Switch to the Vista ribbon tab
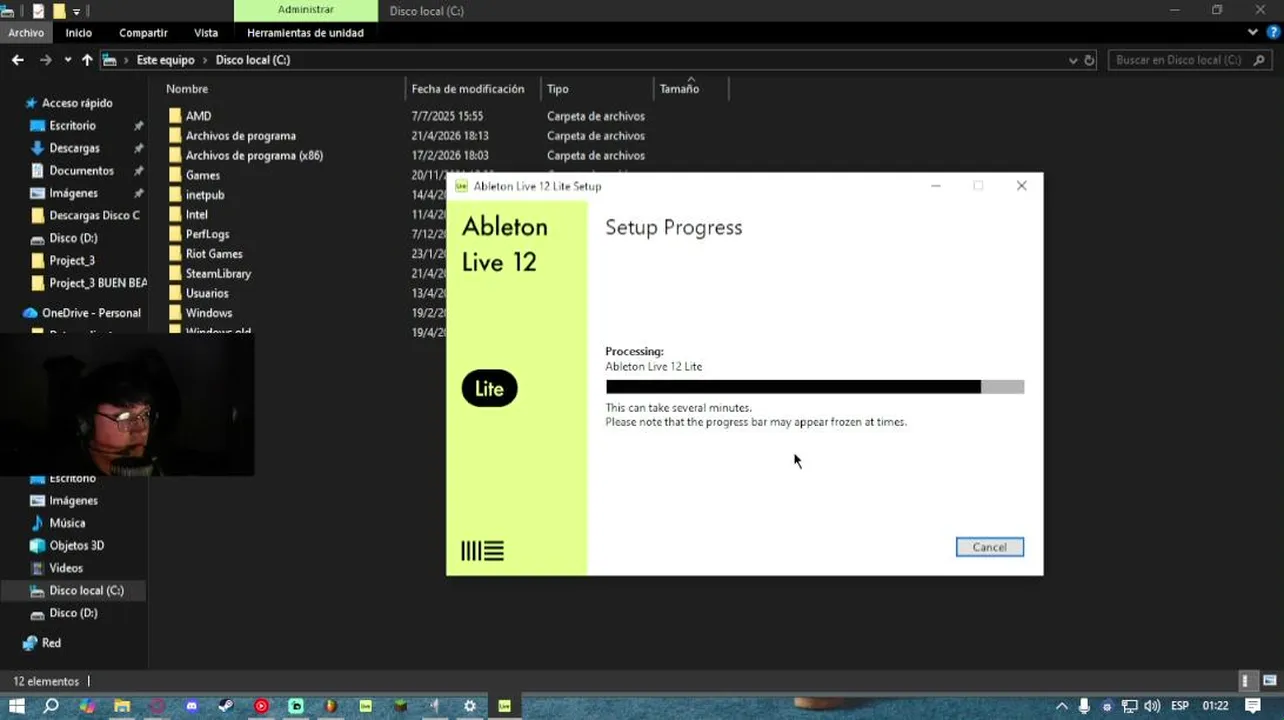Screen dimensions: 1284x720 tap(206, 33)
